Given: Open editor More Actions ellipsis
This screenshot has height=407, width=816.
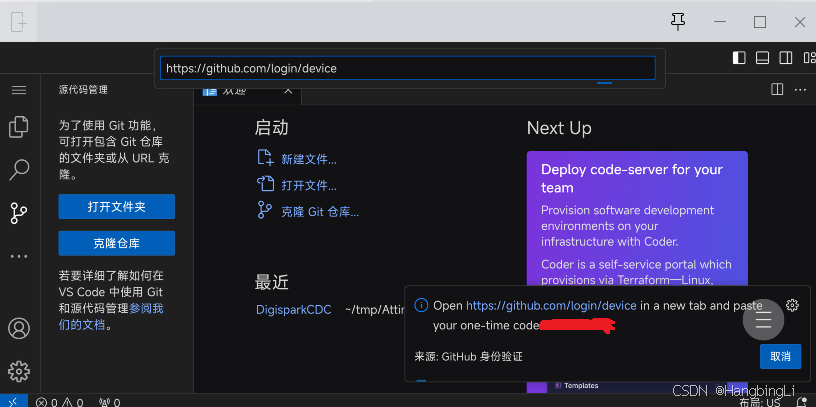Looking at the screenshot, I should [800, 90].
